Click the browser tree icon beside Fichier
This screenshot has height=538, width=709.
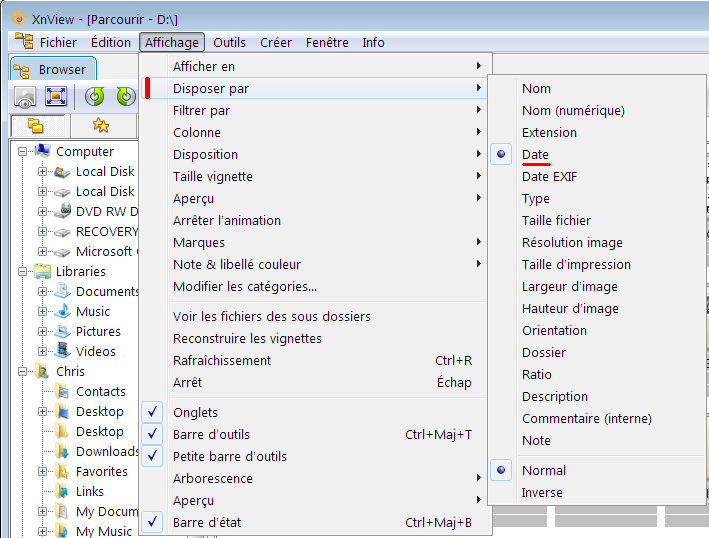pyautogui.click(x=24, y=41)
